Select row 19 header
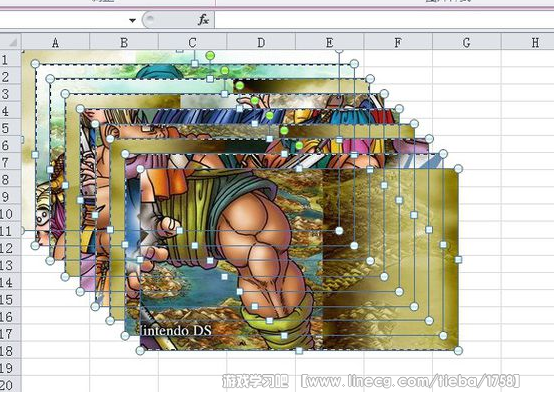This screenshot has width=554, height=398. pyautogui.click(x=11, y=368)
